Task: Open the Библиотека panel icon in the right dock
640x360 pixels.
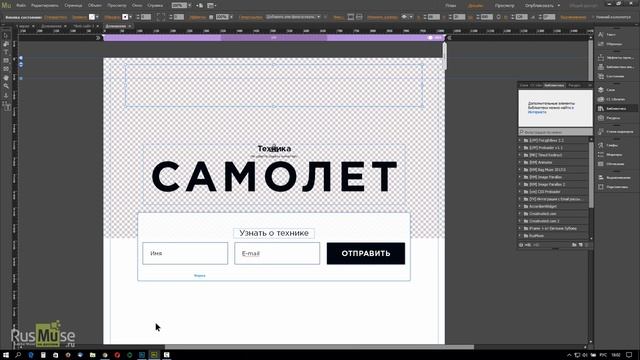Action: coord(601,109)
